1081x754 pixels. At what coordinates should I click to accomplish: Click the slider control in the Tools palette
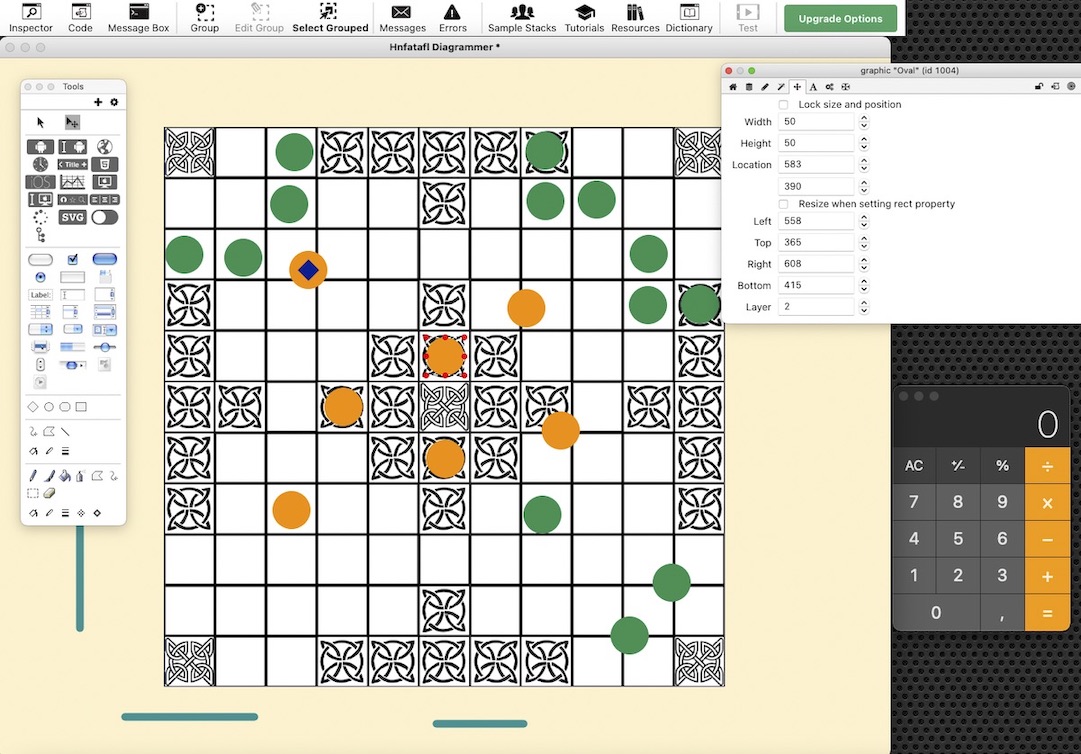pos(104,346)
